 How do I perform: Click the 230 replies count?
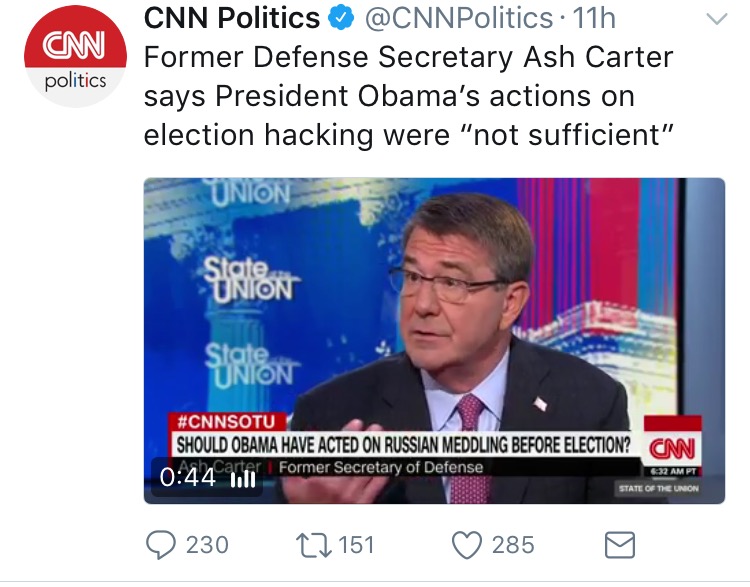[x=207, y=545]
